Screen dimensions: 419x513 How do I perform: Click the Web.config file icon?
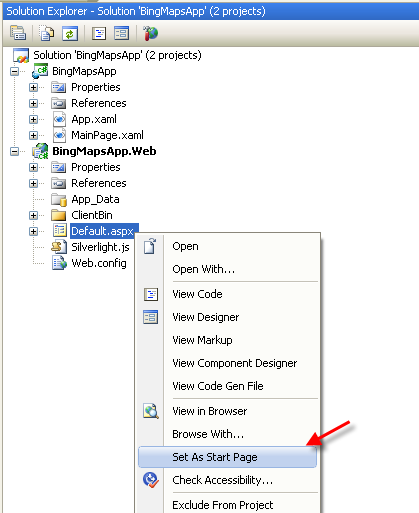59,263
